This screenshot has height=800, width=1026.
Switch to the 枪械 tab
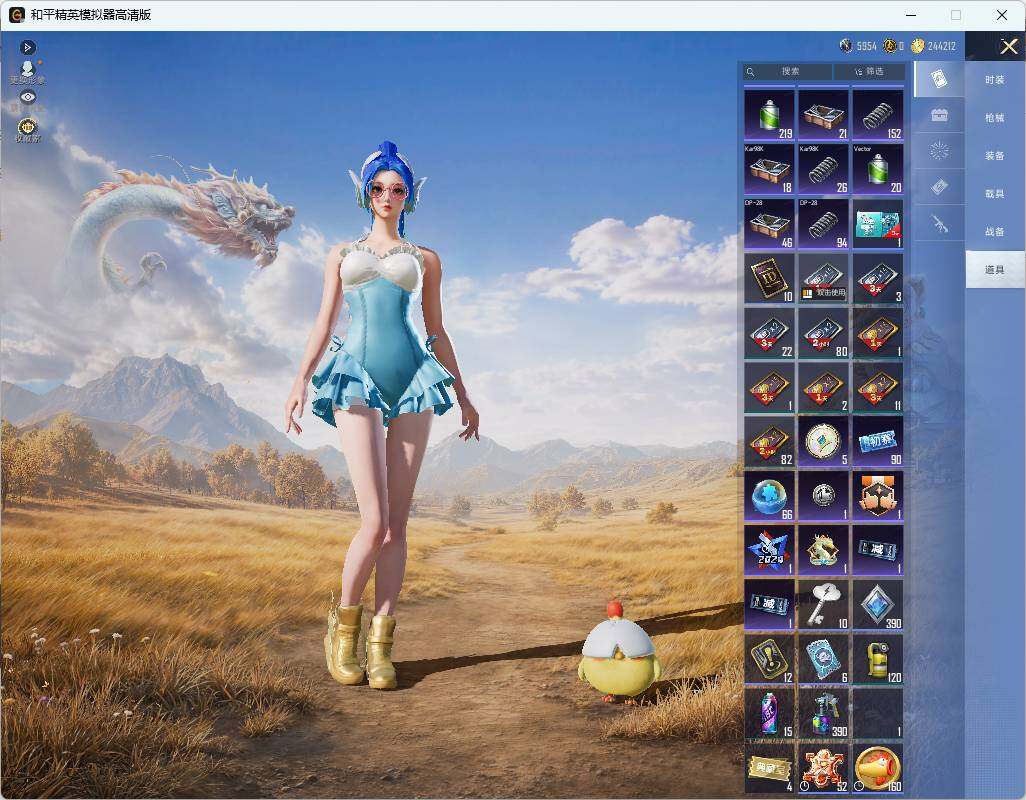click(995, 118)
